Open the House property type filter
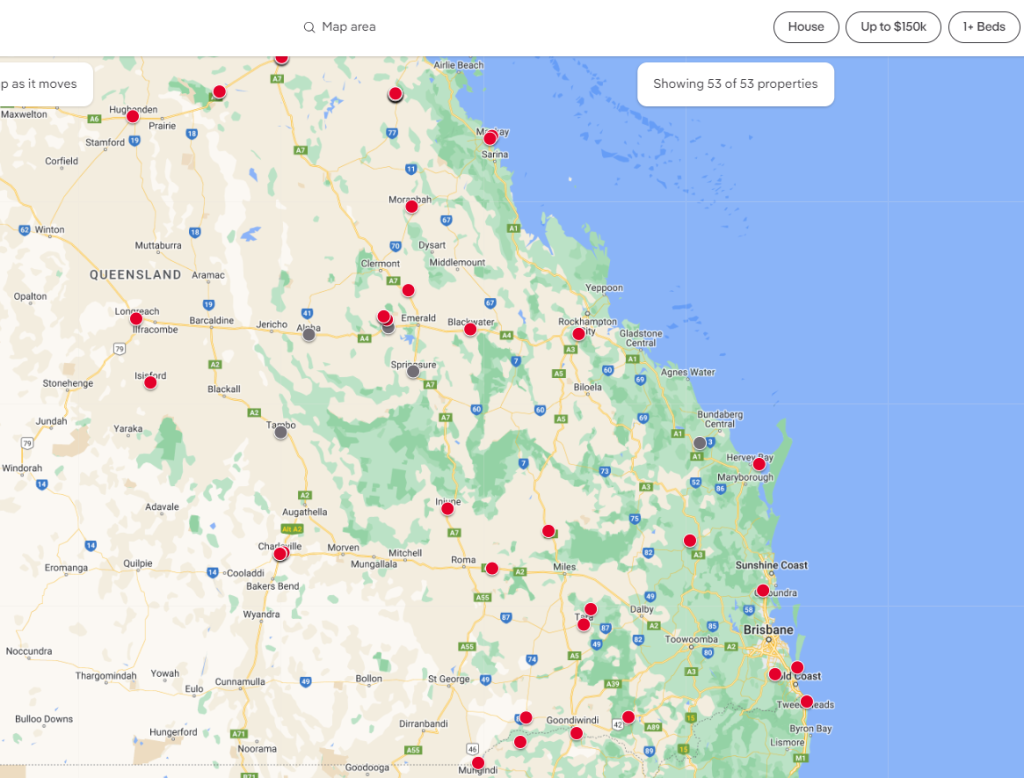This screenshot has width=1024, height=778. pyautogui.click(x=805, y=27)
